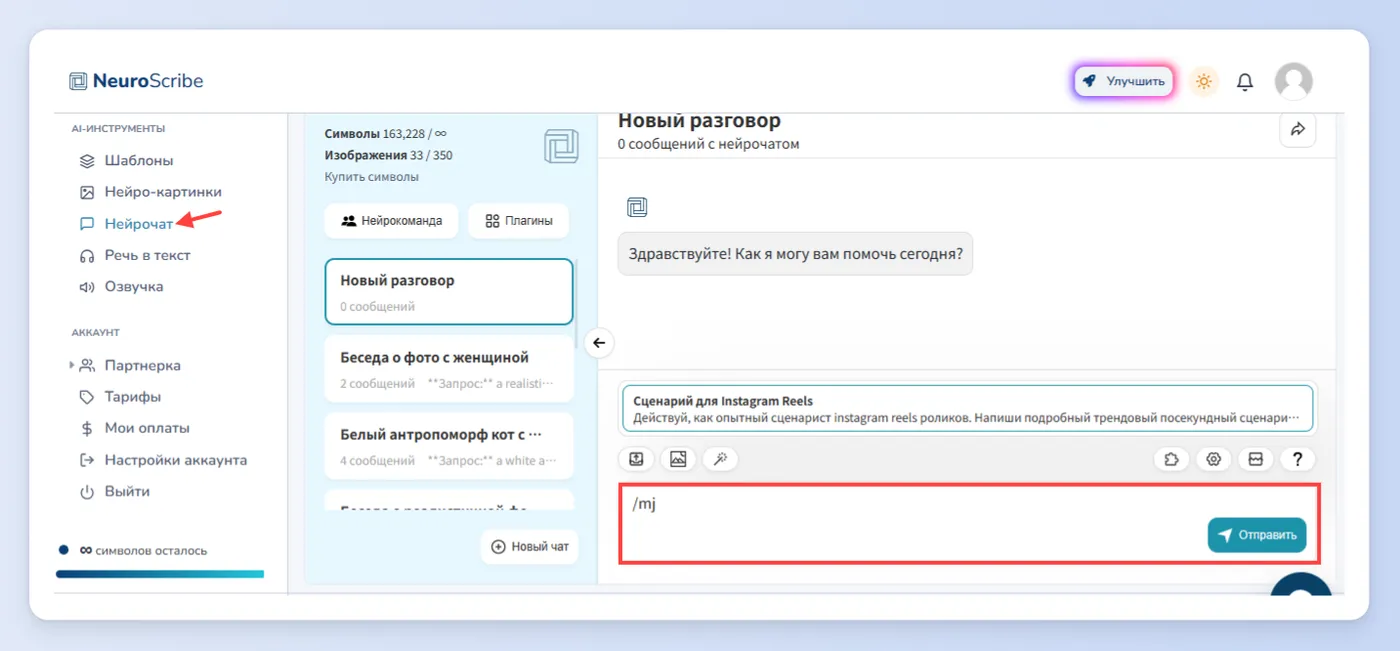This screenshot has width=1400, height=651.
Task: Click the puzzle plugin icon
Action: click(x=1171, y=459)
